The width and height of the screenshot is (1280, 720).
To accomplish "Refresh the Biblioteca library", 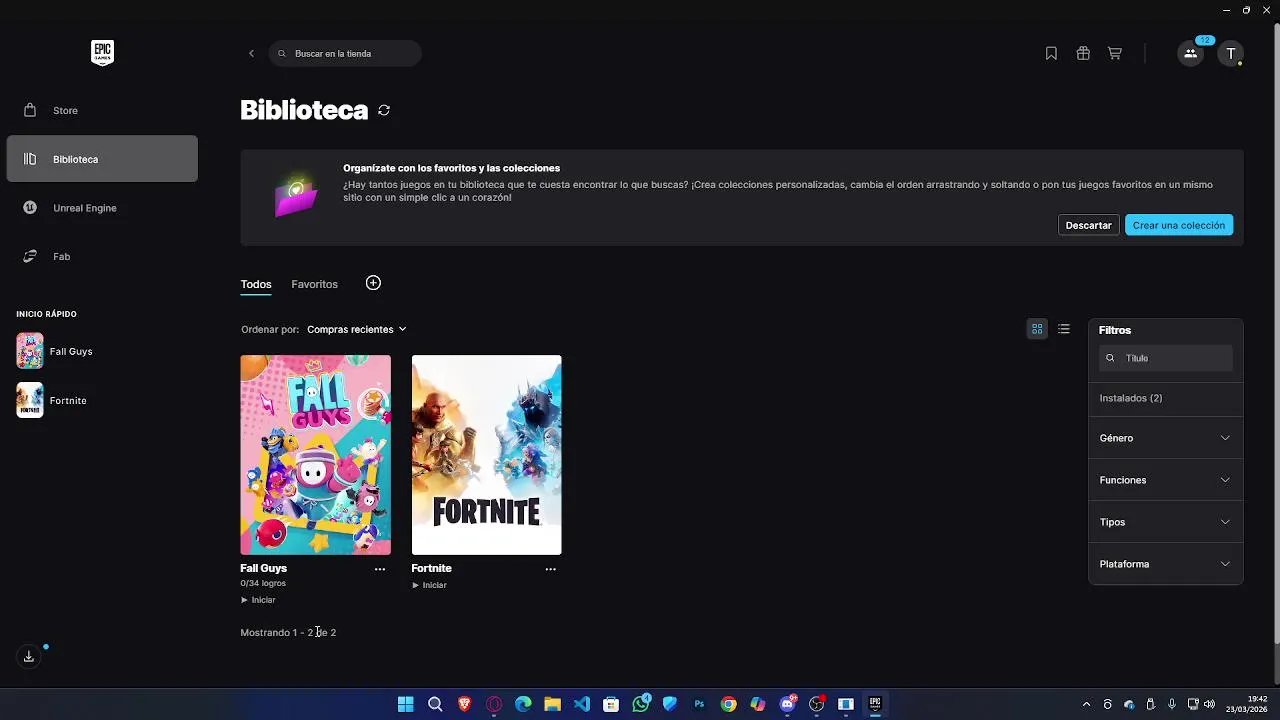I will [x=384, y=110].
